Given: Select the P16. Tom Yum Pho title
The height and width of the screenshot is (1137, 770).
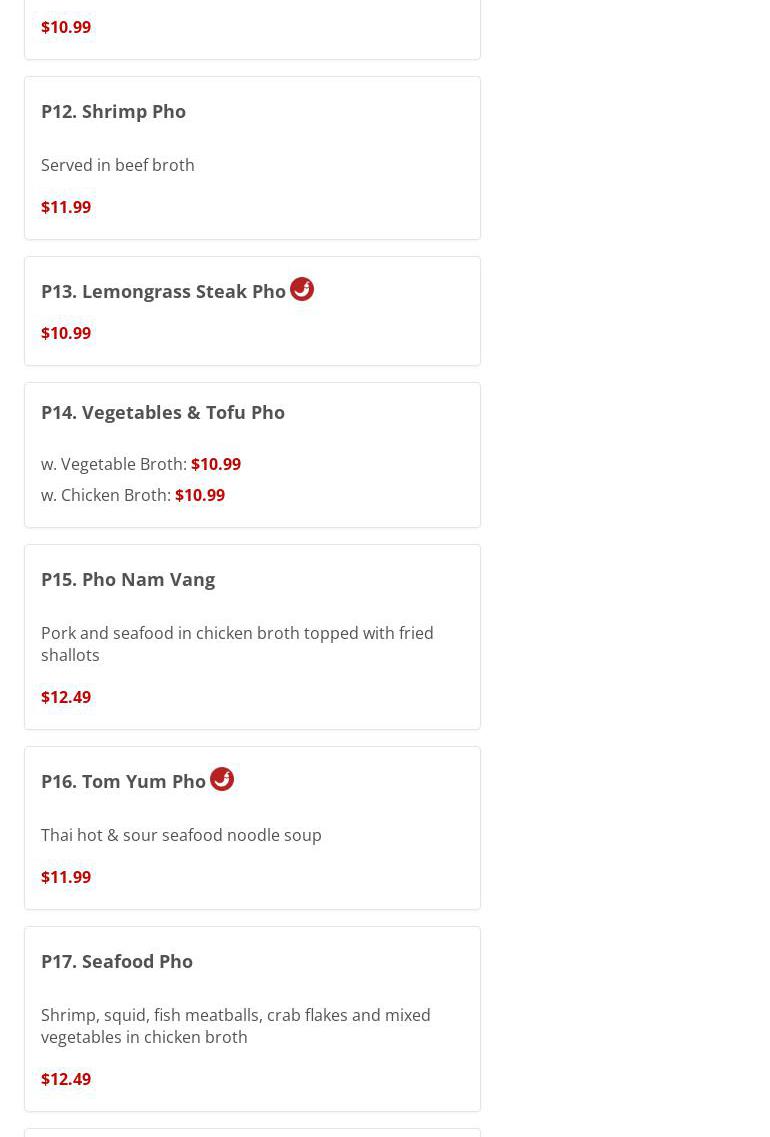Looking at the screenshot, I should coord(123,781).
